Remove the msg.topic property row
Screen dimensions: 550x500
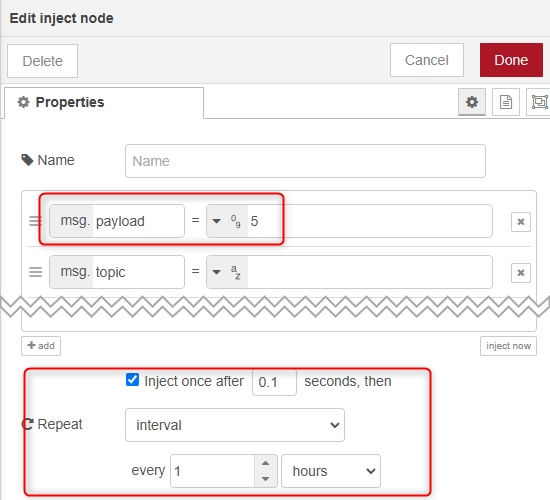521,273
